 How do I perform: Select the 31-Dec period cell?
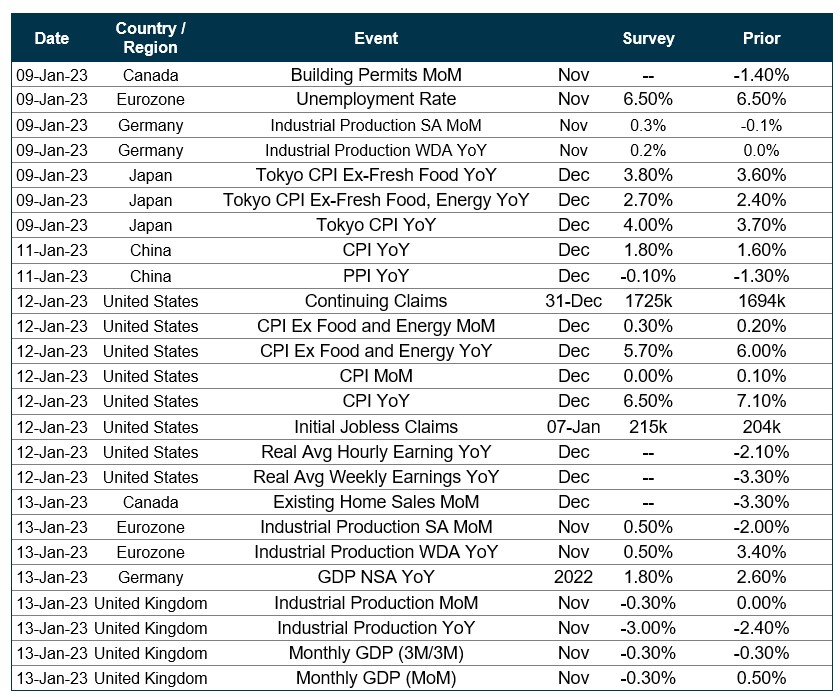(x=574, y=301)
